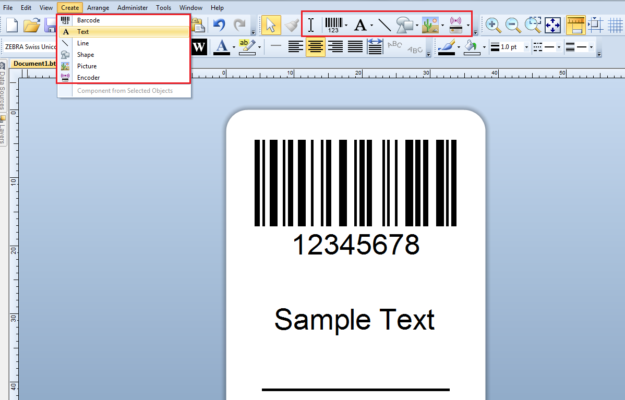
Task: Open the Arrange menu
Action: [98, 8]
